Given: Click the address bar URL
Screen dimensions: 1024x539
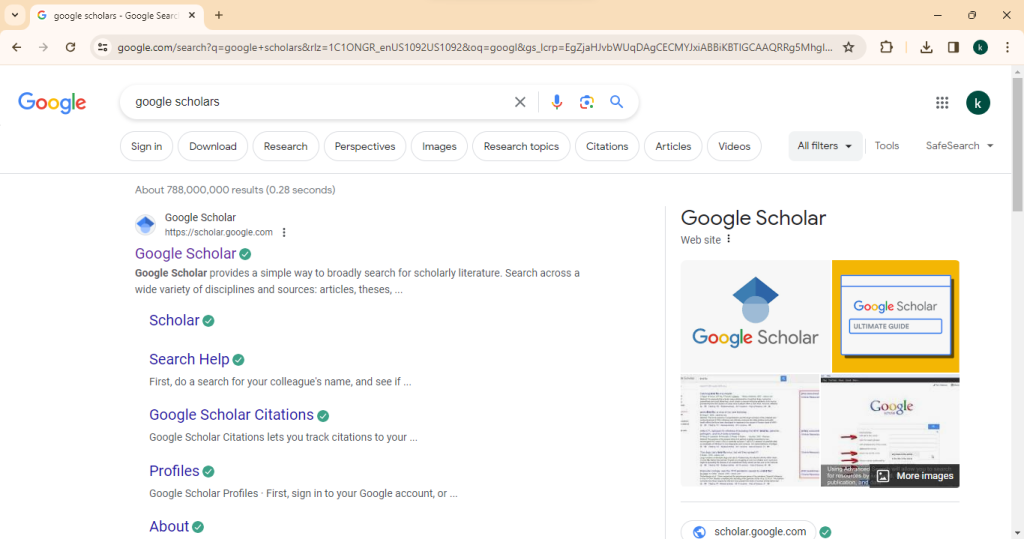Looking at the screenshot, I should 475,47.
